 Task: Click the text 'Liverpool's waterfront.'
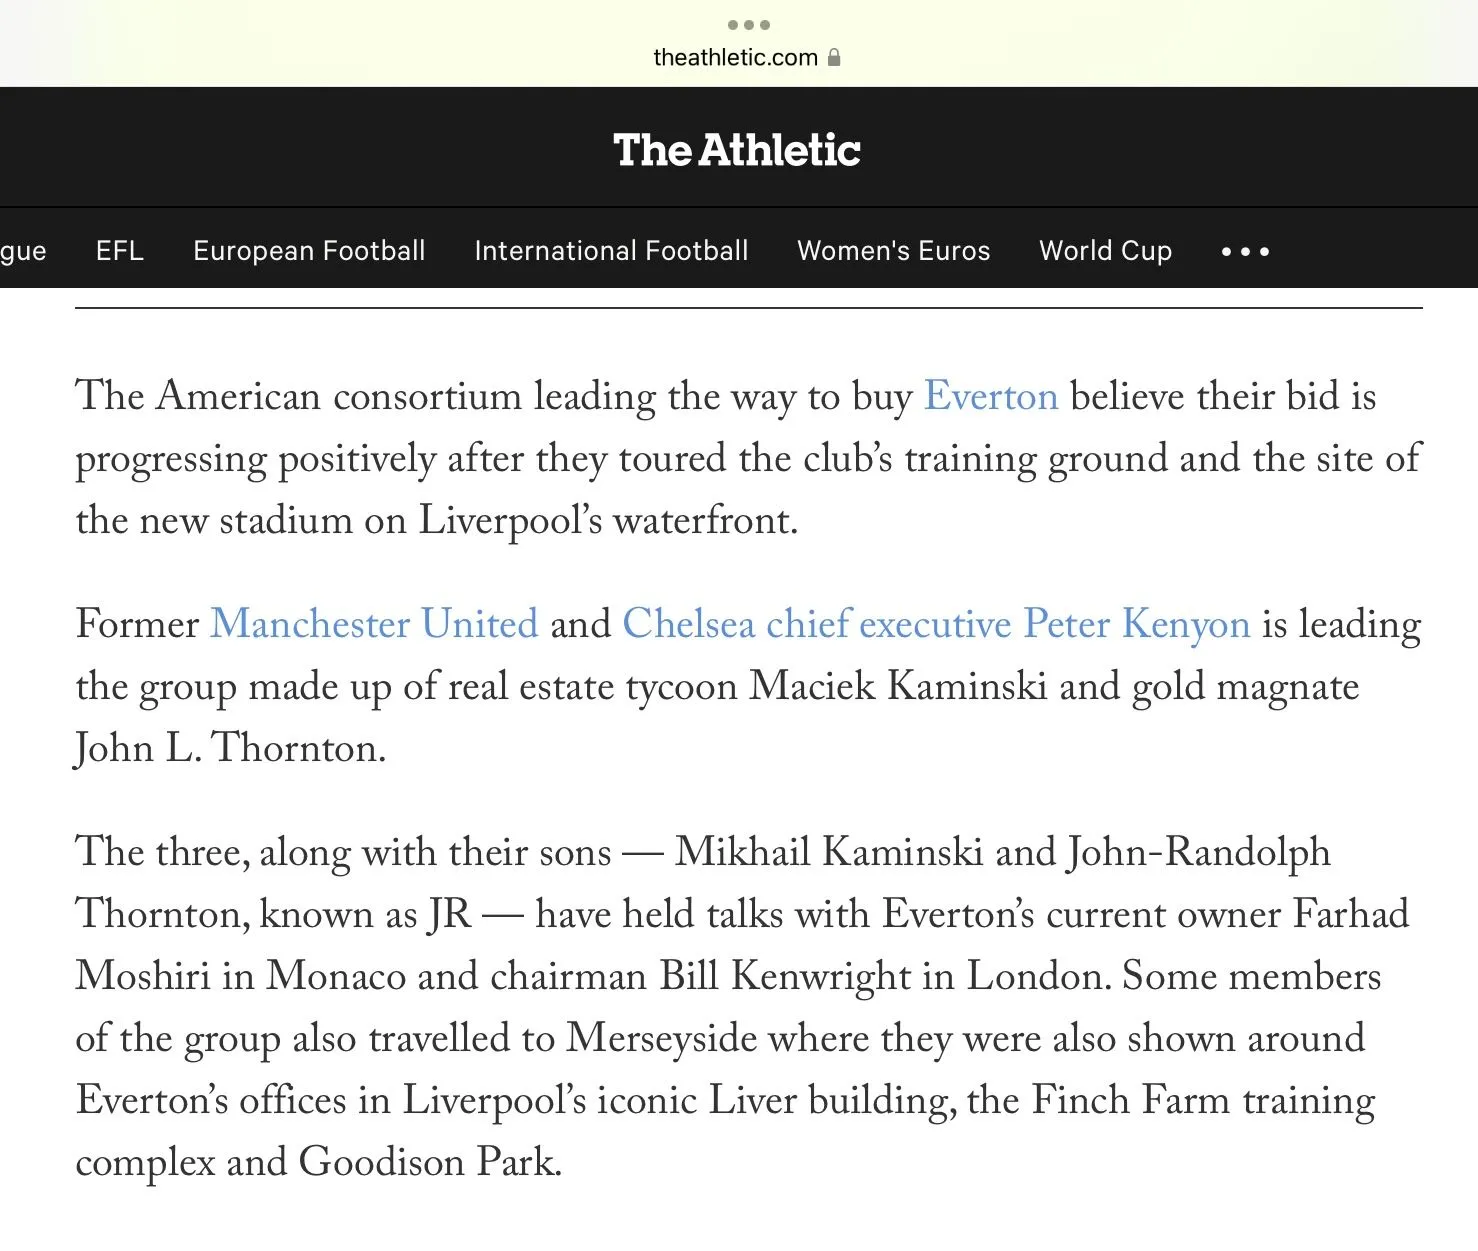pyautogui.click(x=607, y=520)
